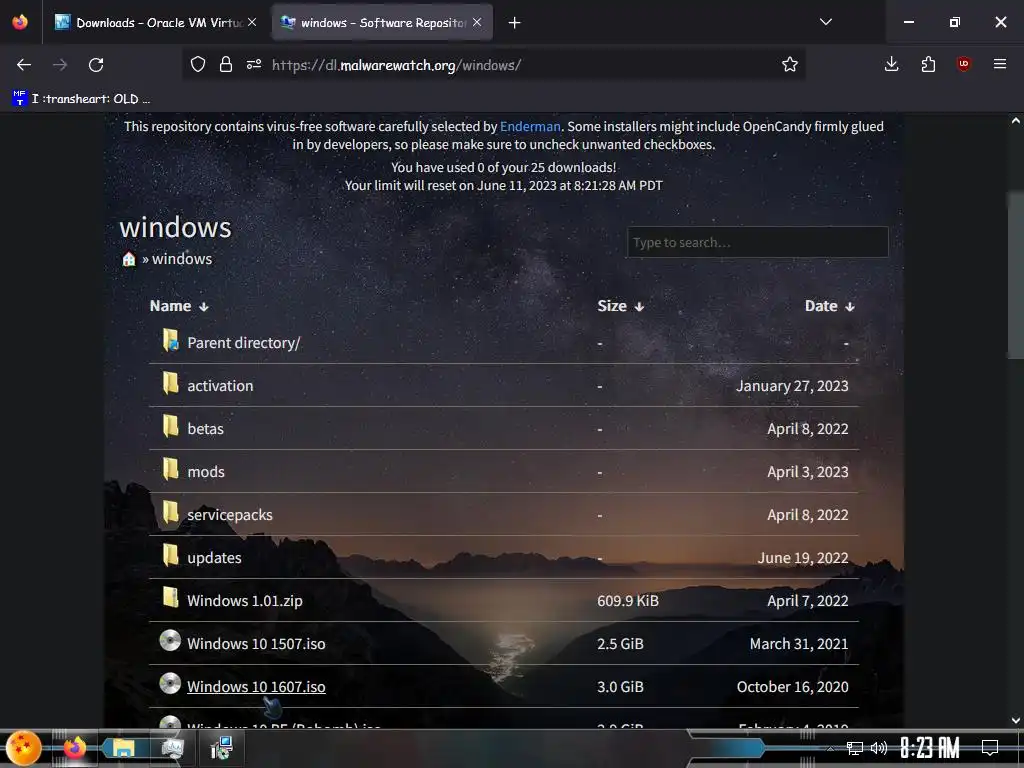Close the Oracle VM VirtualBox tab

pyautogui.click(x=252, y=22)
